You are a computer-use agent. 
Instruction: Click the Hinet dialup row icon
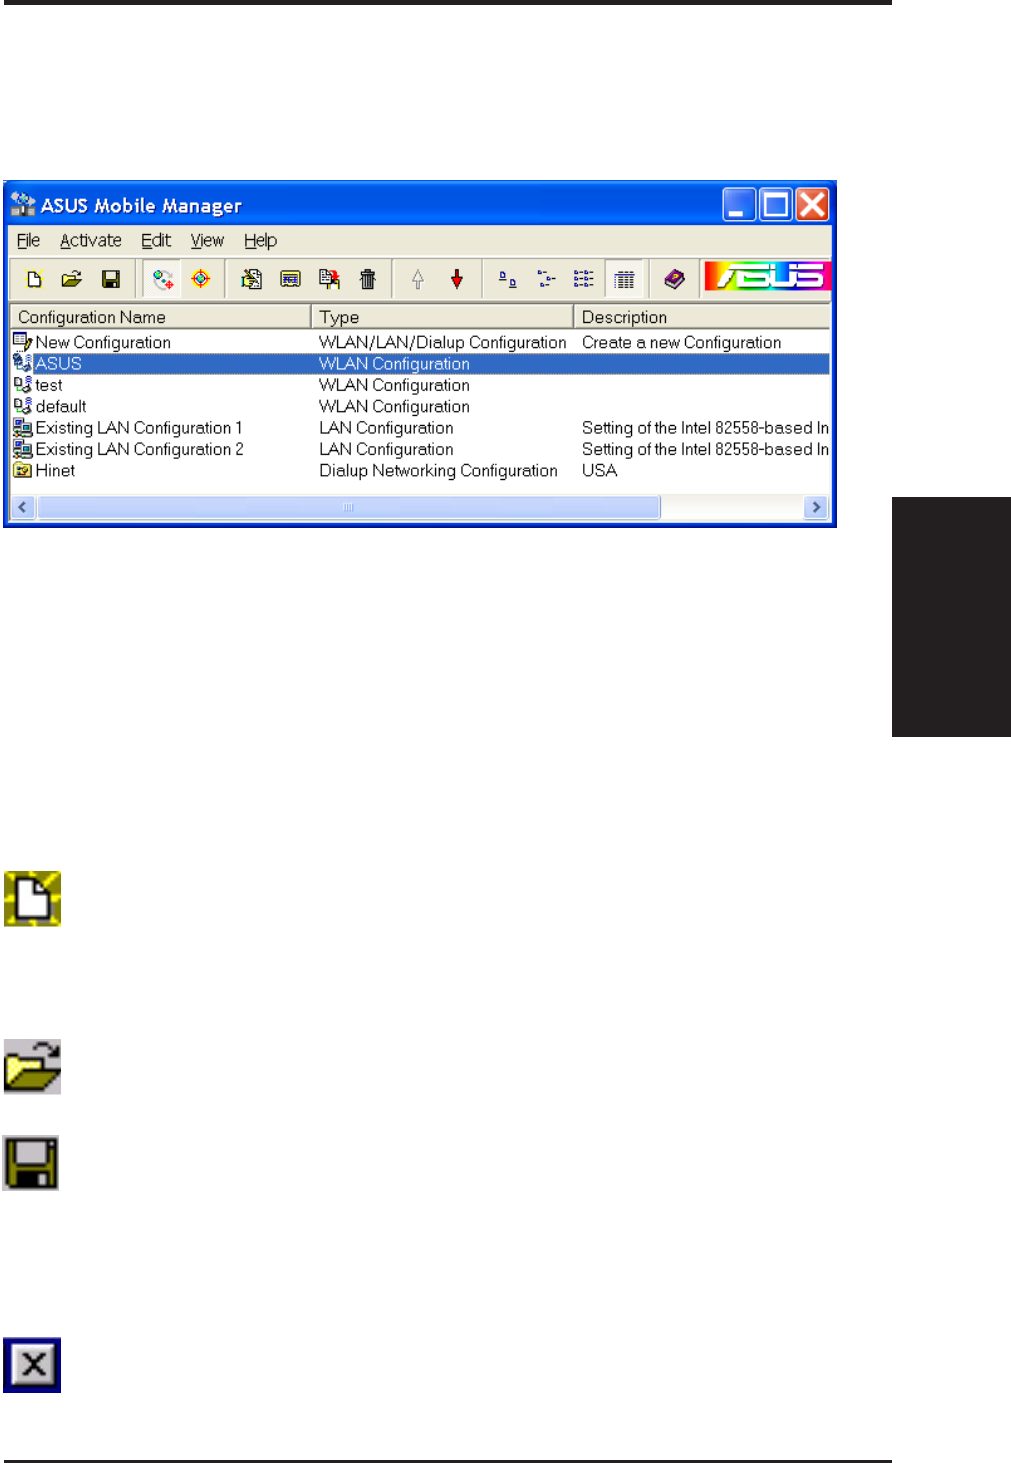tap(23, 470)
